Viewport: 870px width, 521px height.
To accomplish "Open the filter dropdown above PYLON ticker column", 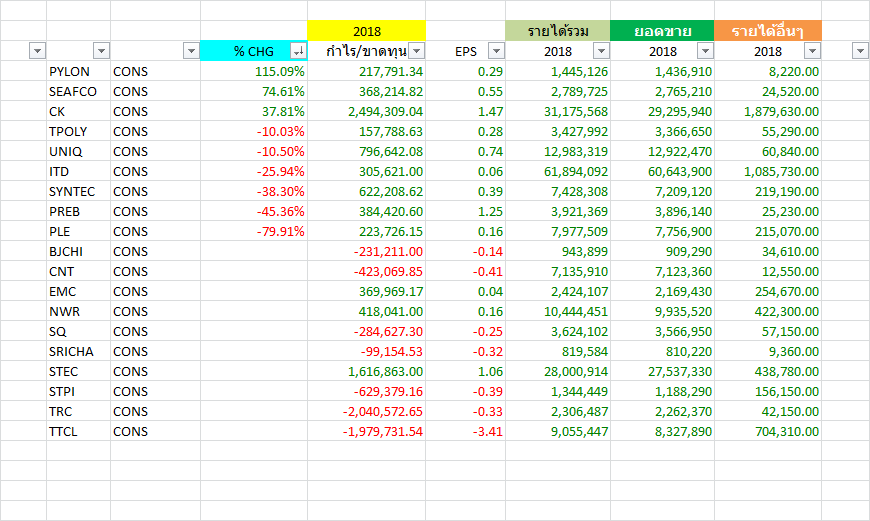I will 101,51.
